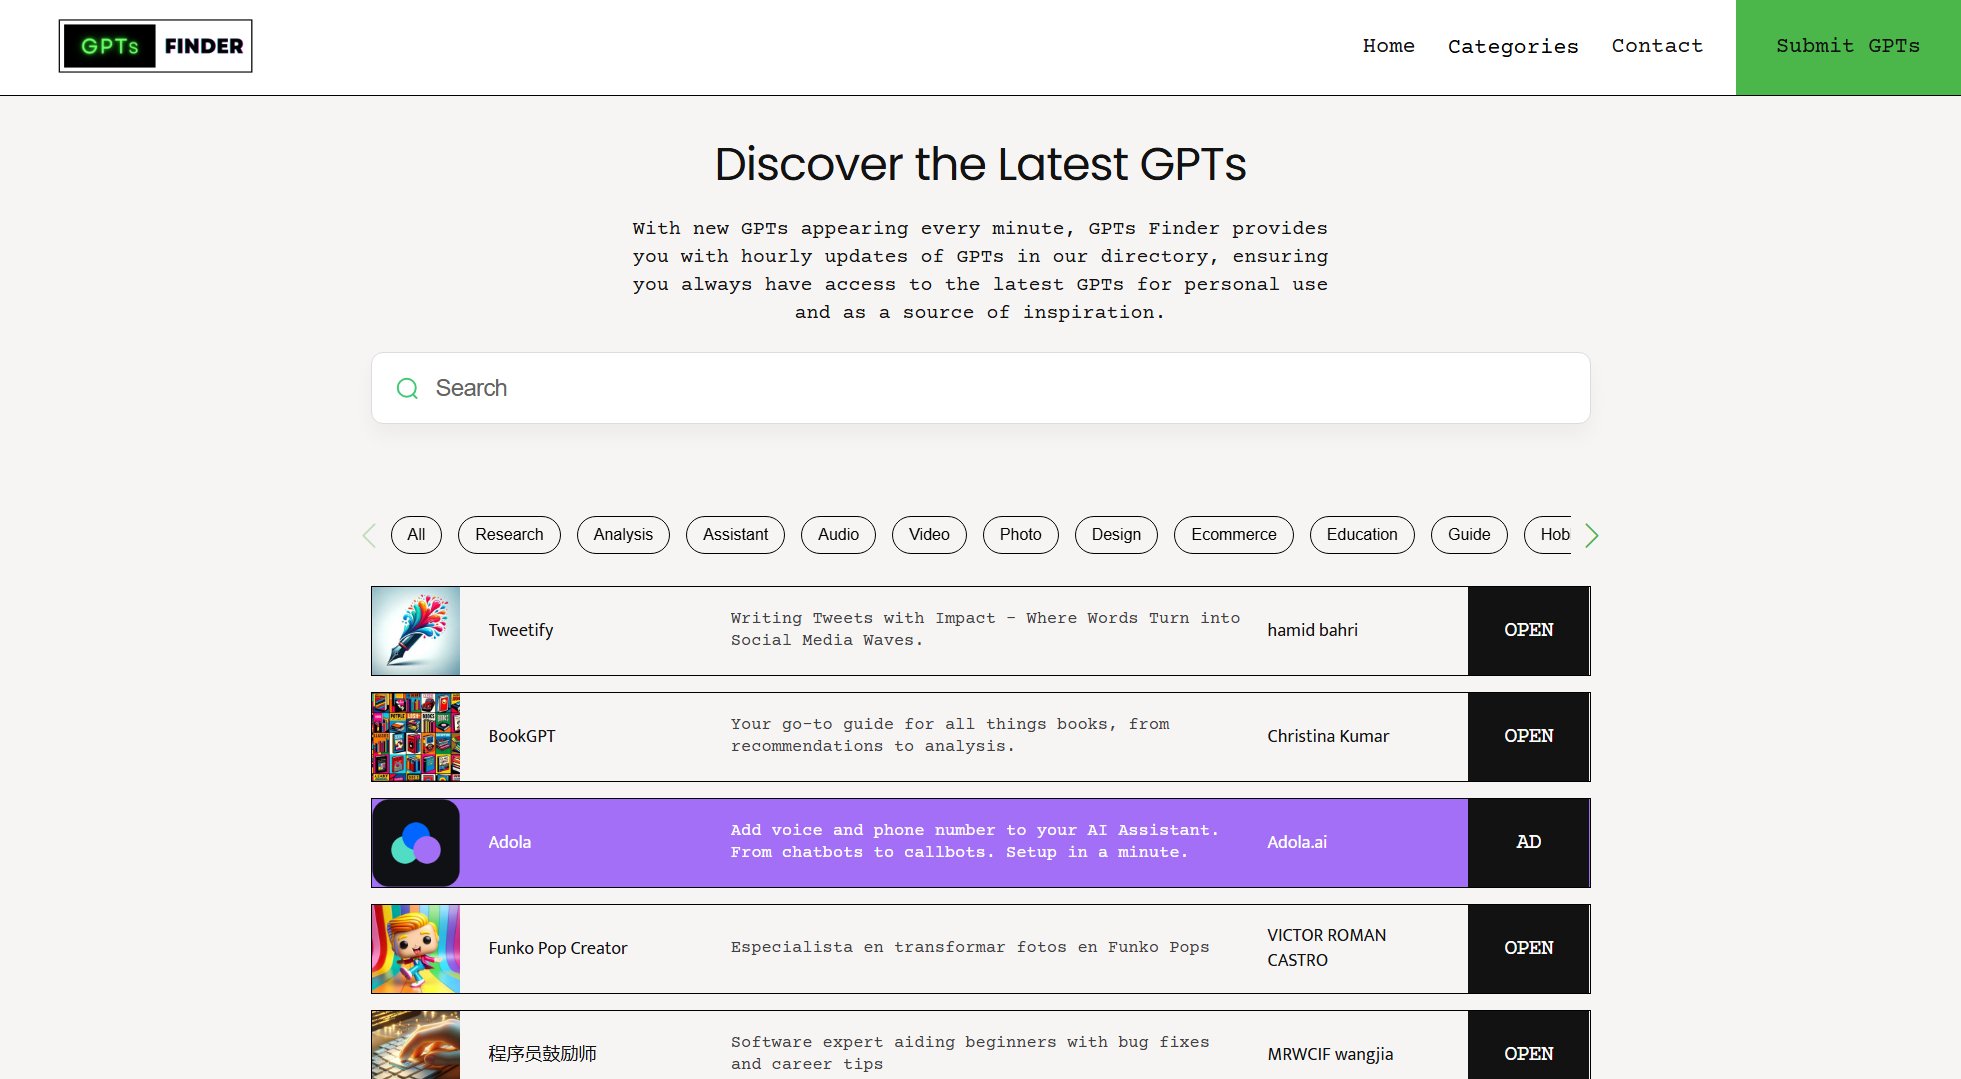Open the Categories menu item
Viewport: 1961px width, 1079px height.
1512,46
